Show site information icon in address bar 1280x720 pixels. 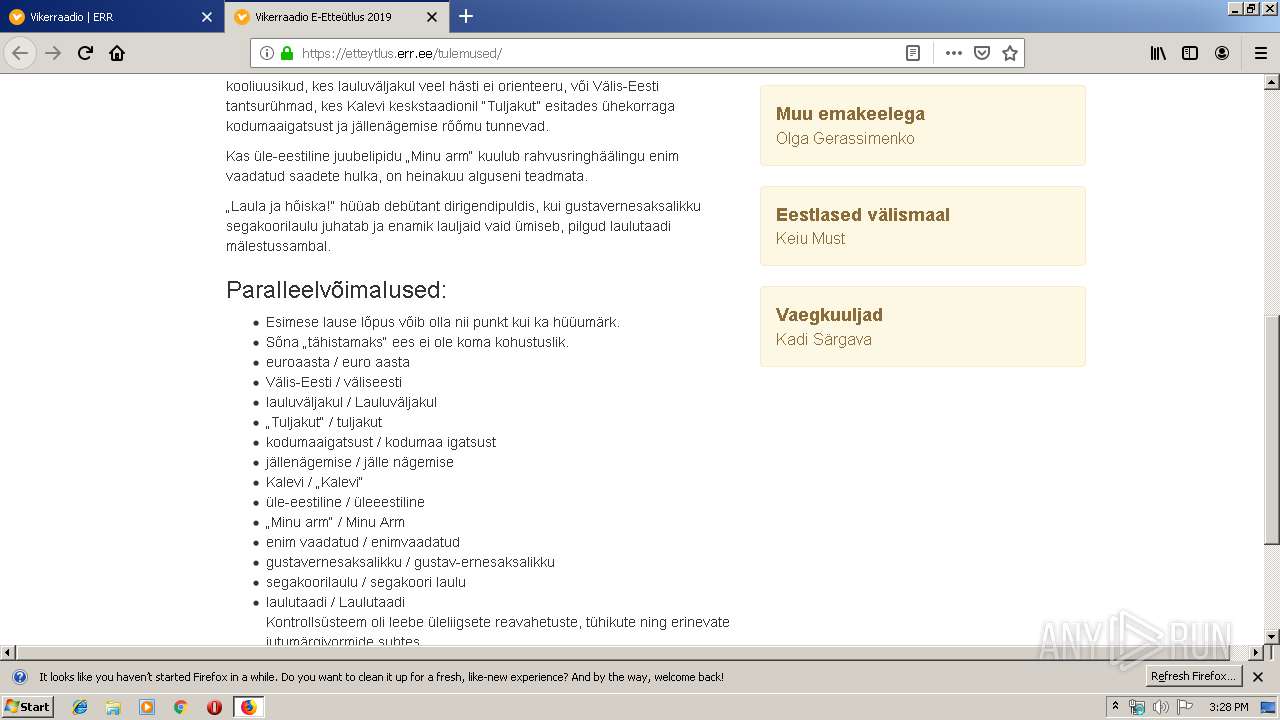coord(267,53)
